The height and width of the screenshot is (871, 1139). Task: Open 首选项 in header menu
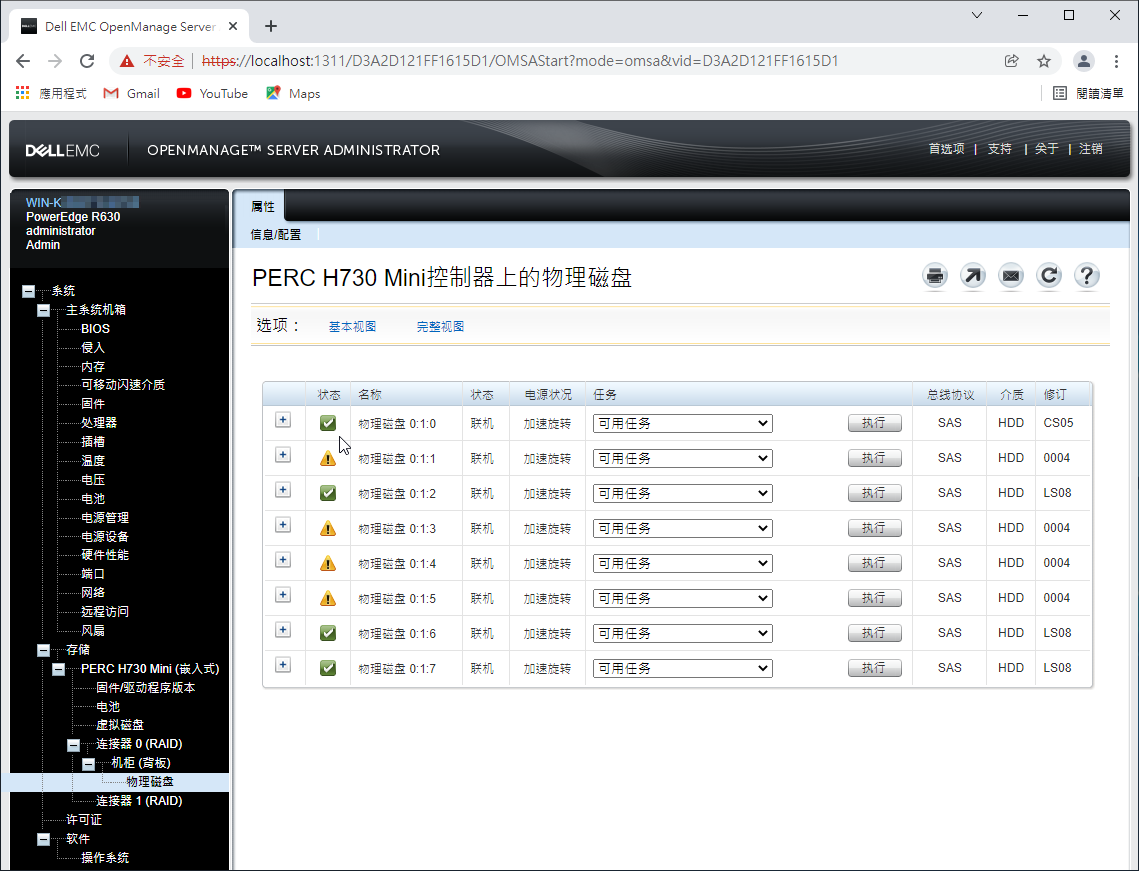pyautogui.click(x=947, y=149)
